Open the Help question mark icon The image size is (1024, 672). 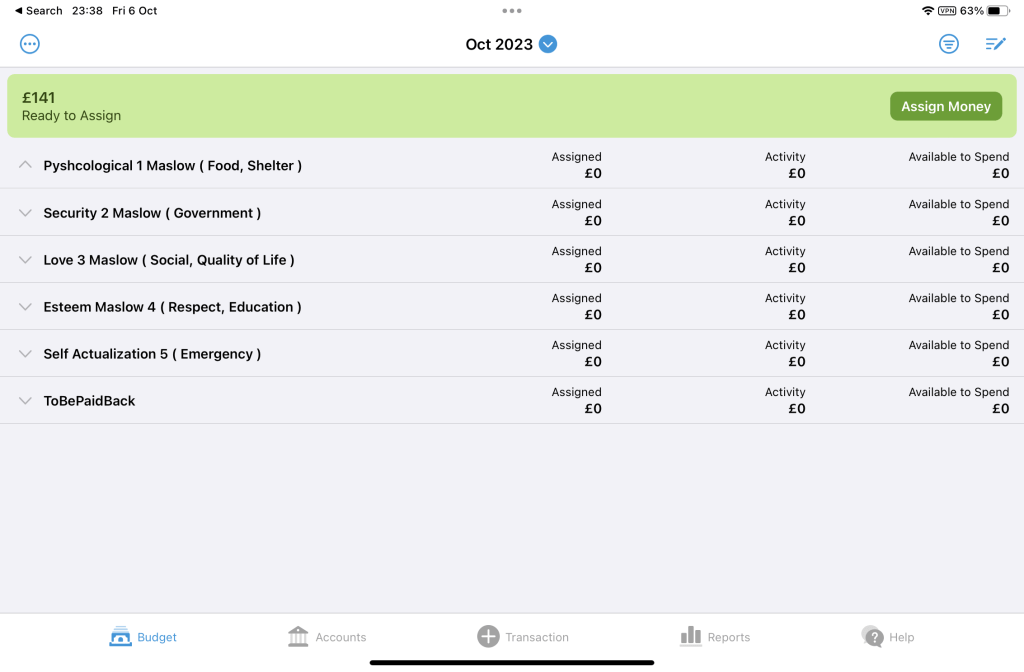click(872, 637)
